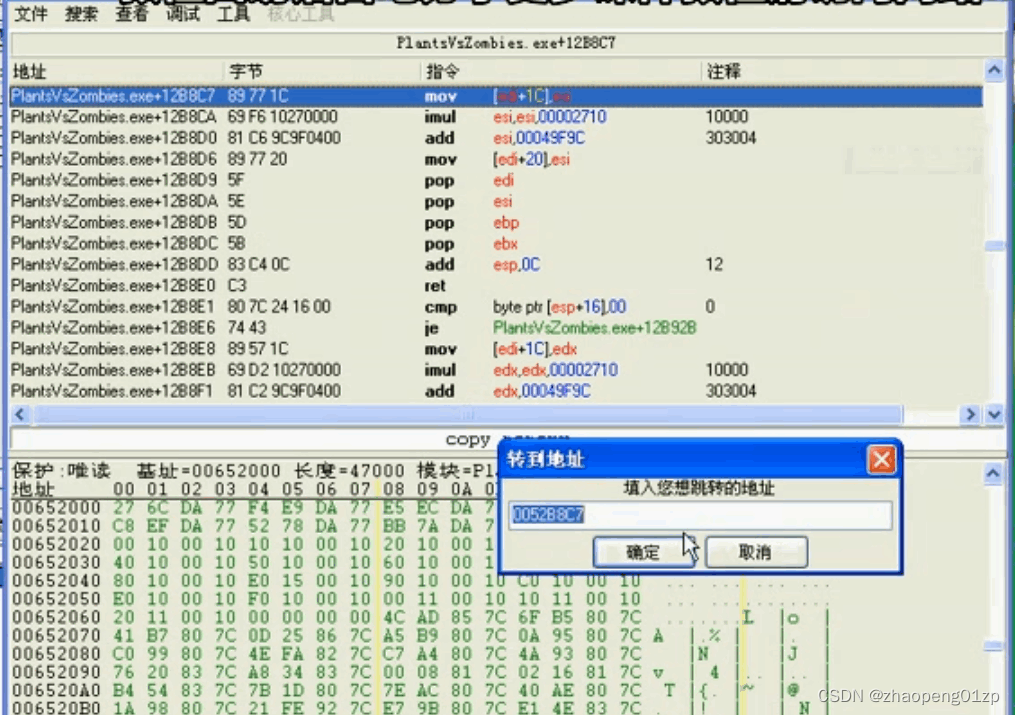This screenshot has width=1015, height=715.
Task: Open the 搜索 menu
Action: point(81,14)
